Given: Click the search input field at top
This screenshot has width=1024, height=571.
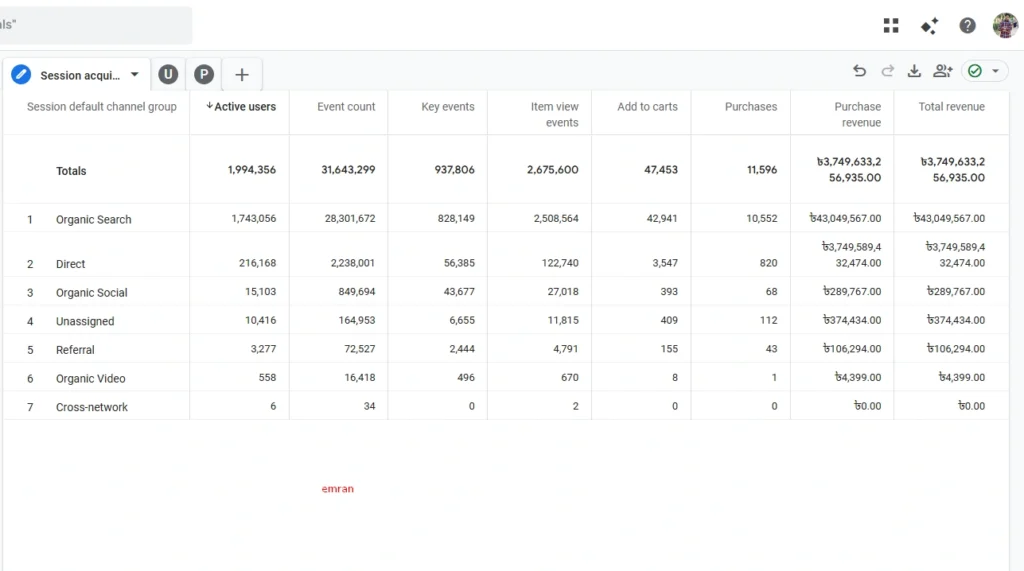Looking at the screenshot, I should [95, 25].
